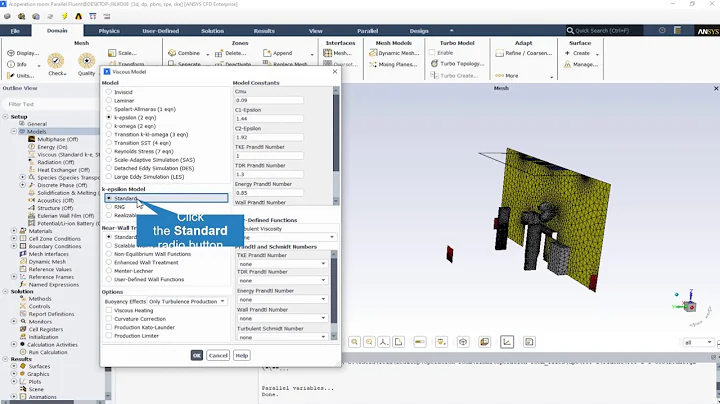Click the ruler icon in the viewport toolbar
The image size is (720, 404).
click(x=420, y=342)
